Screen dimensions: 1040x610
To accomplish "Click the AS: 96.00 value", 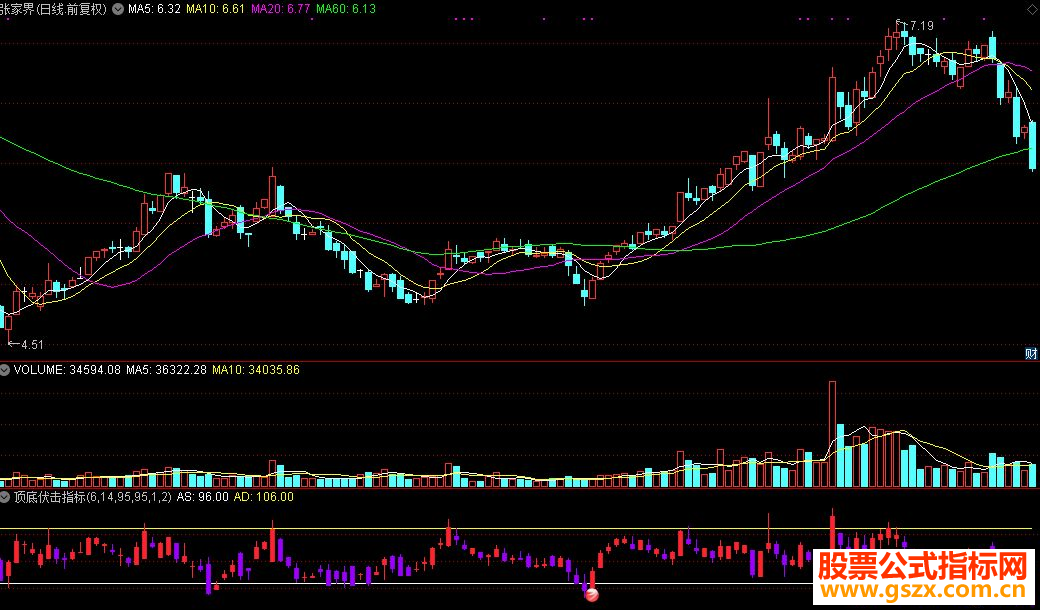I will point(203,497).
